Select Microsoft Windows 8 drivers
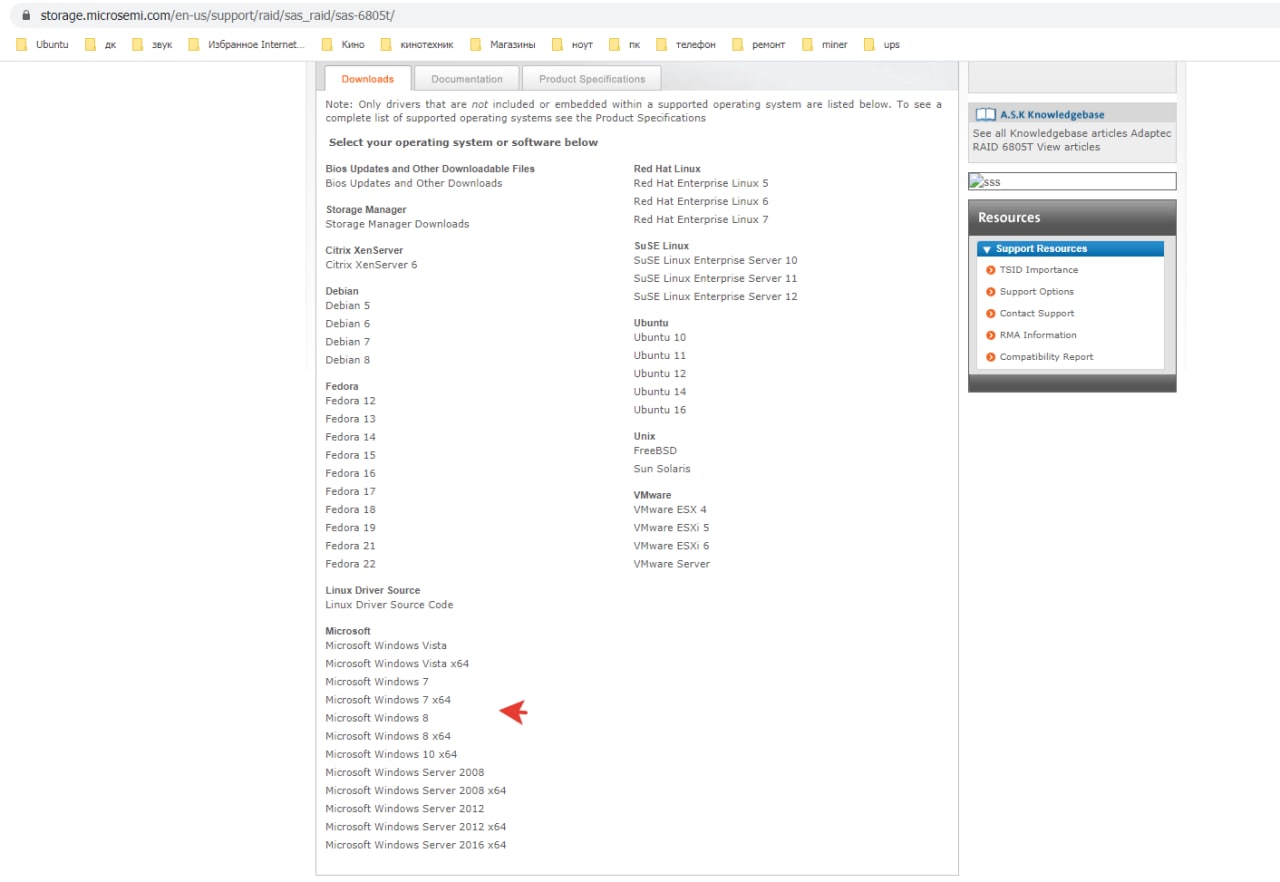The height and width of the screenshot is (882, 1280). pyautogui.click(x=377, y=718)
